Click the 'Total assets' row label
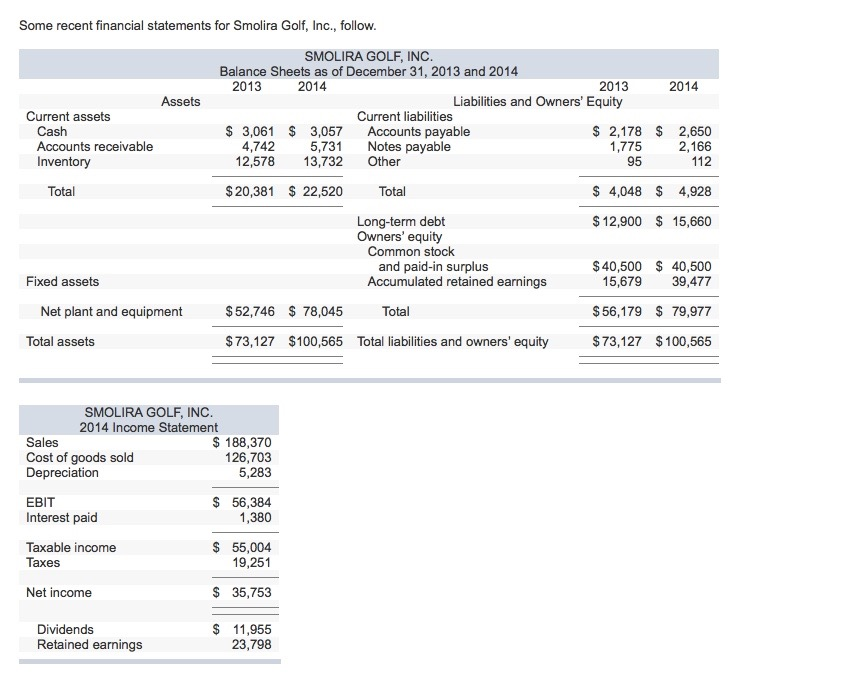851x681 pixels. click(60, 342)
